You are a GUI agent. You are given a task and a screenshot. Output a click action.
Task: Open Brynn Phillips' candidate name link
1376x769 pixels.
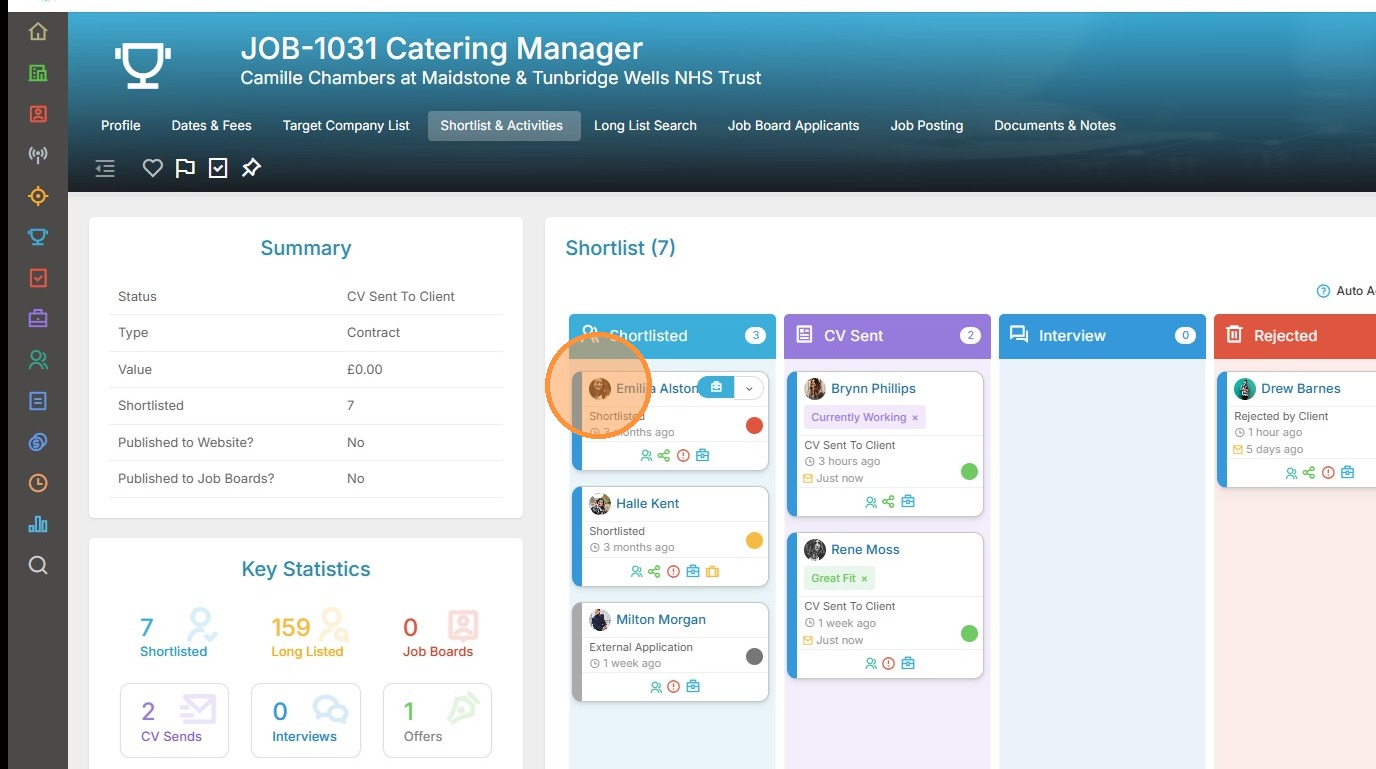pyautogui.click(x=873, y=389)
